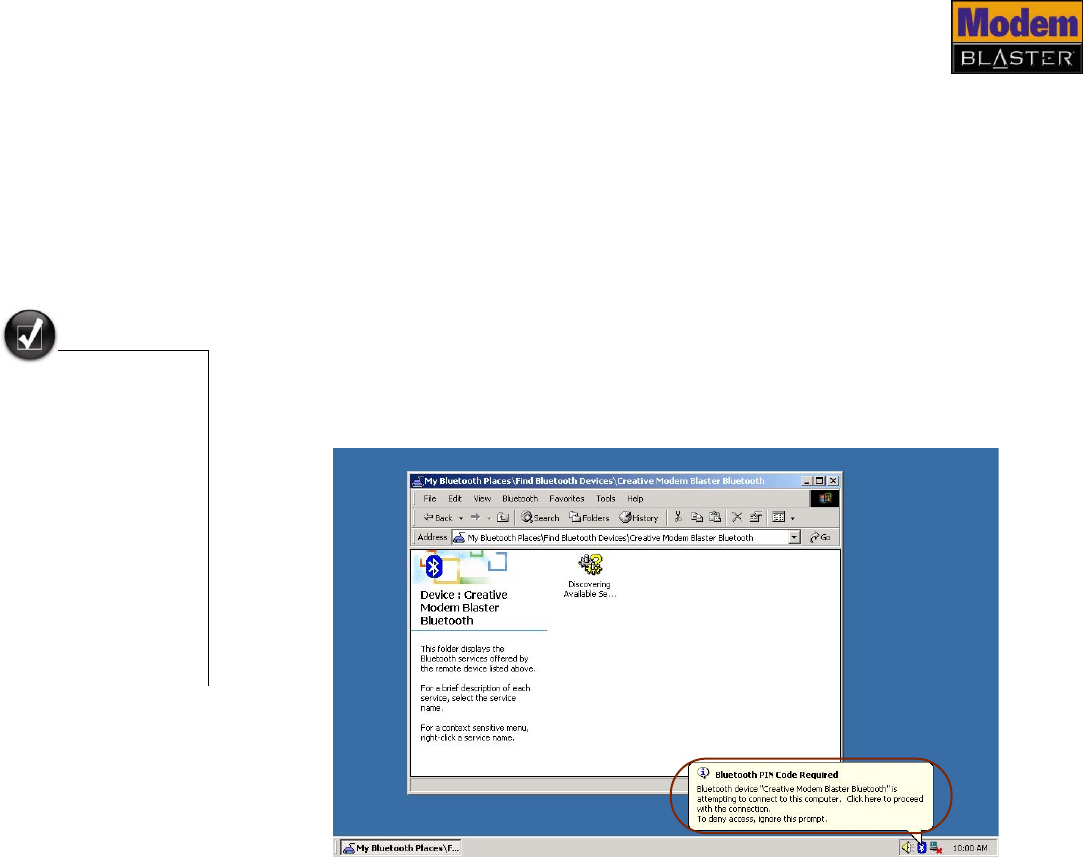Open the Favorites menu

coord(566,499)
